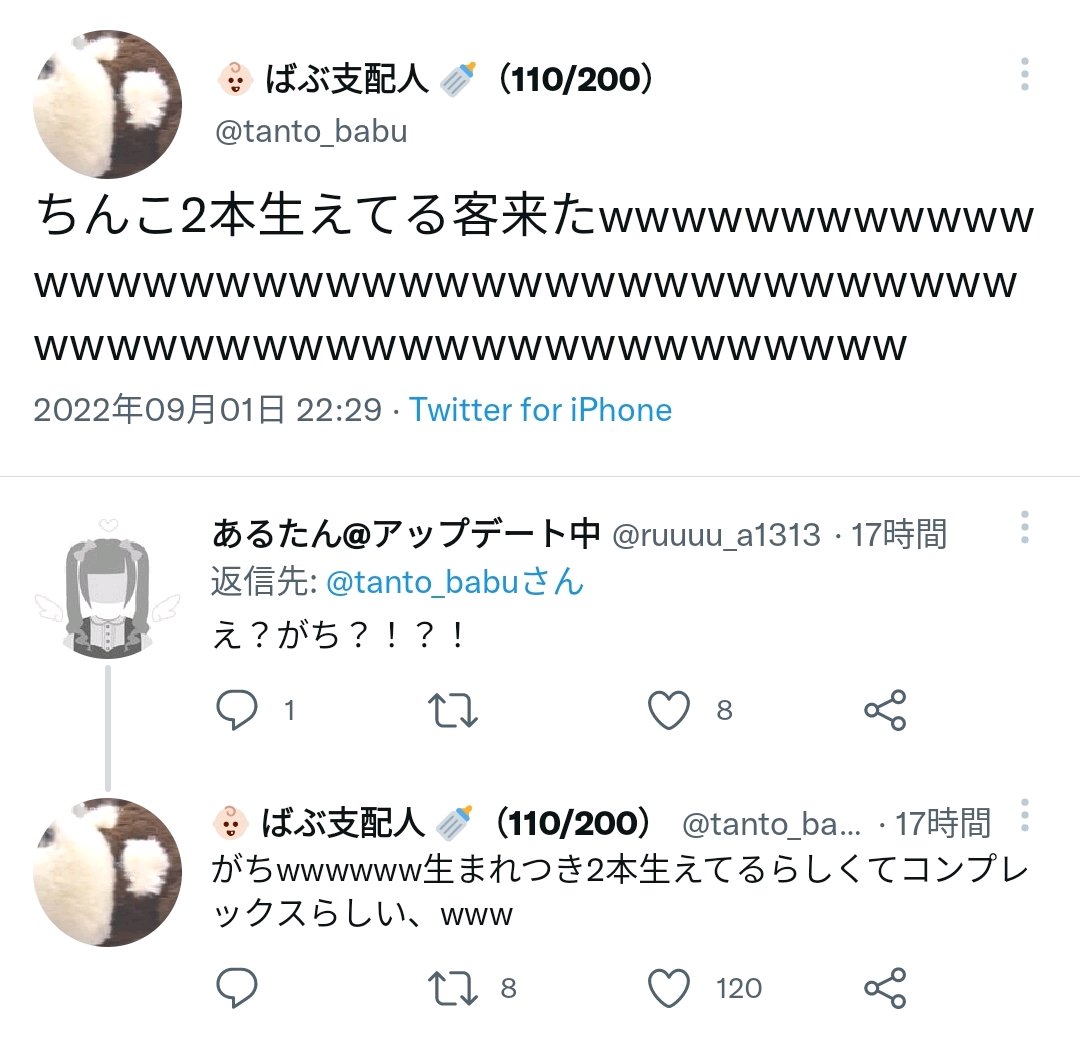Open the main tweet author's profile picture
The width and height of the screenshot is (1080, 1042).
pos(107,104)
